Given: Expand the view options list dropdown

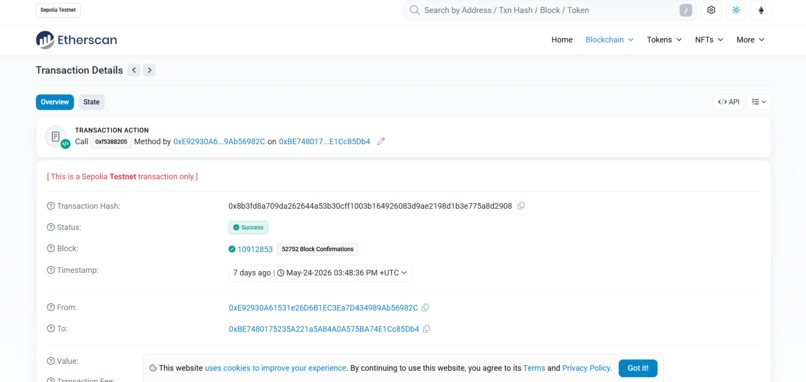Looking at the screenshot, I should [759, 102].
